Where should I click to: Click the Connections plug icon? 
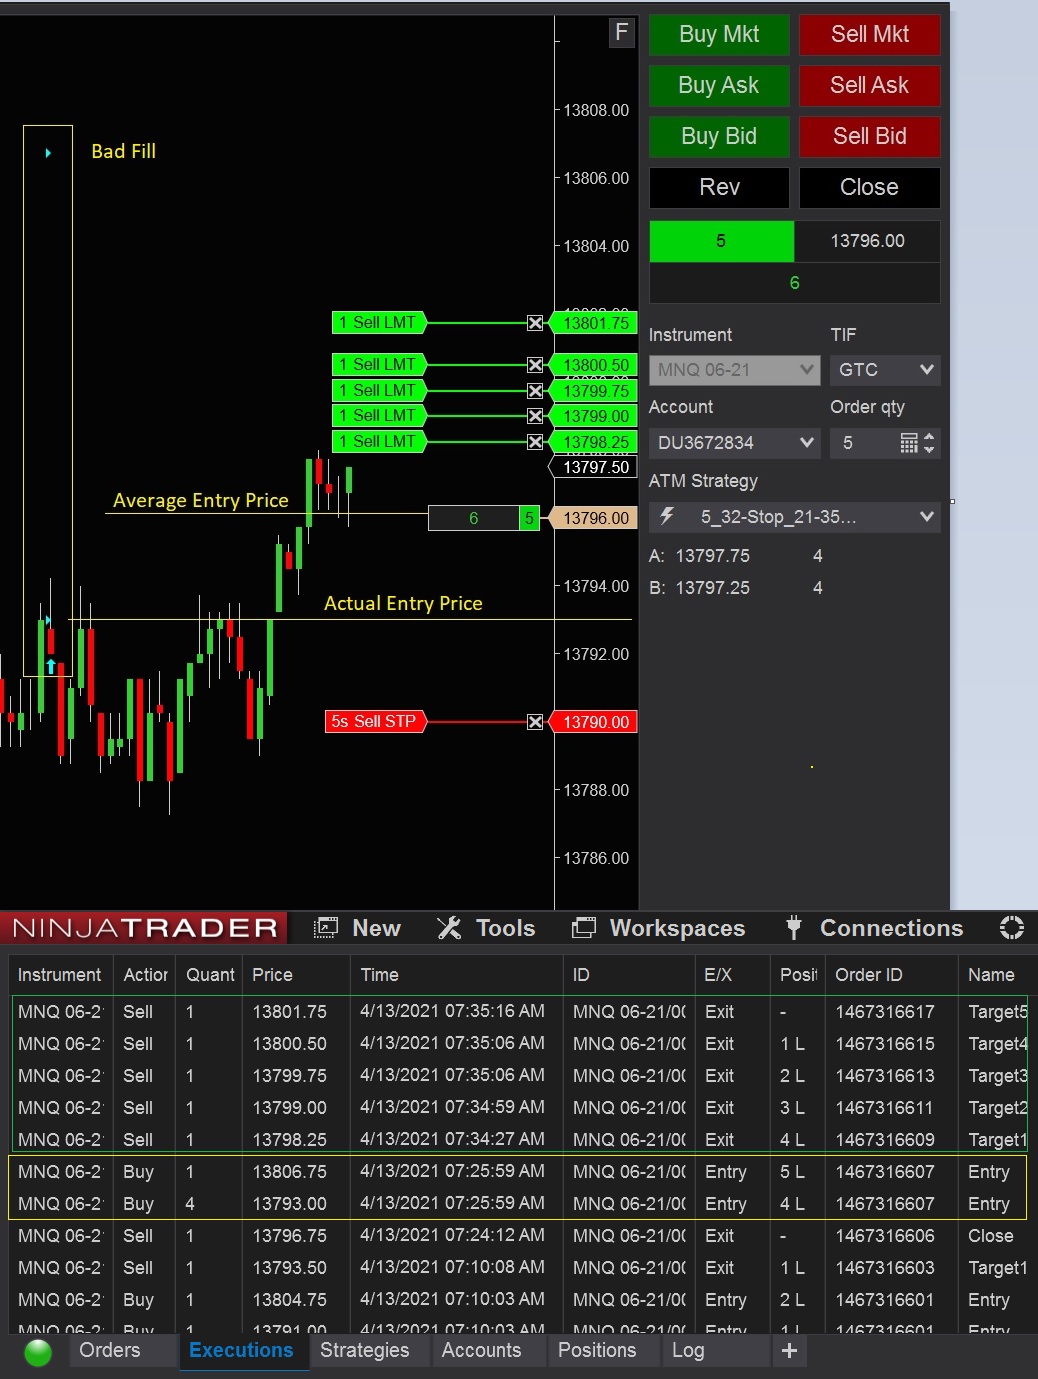point(794,928)
